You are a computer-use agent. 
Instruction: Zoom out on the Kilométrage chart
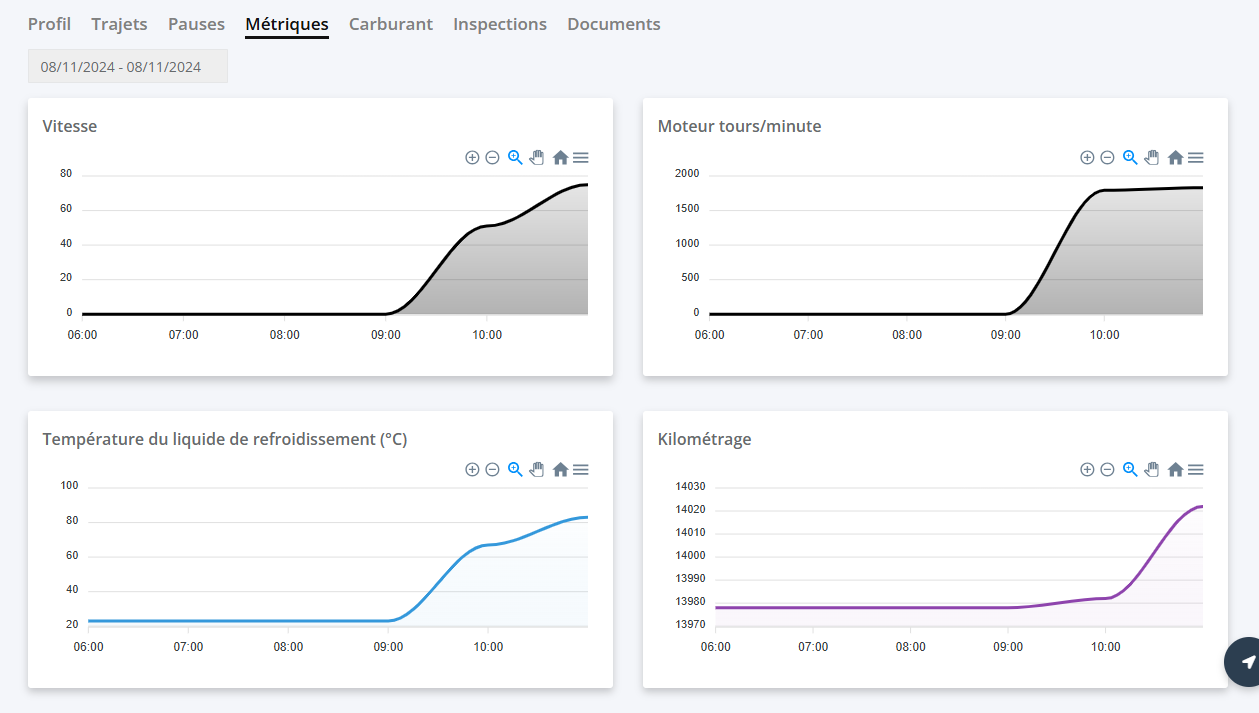click(x=1107, y=469)
